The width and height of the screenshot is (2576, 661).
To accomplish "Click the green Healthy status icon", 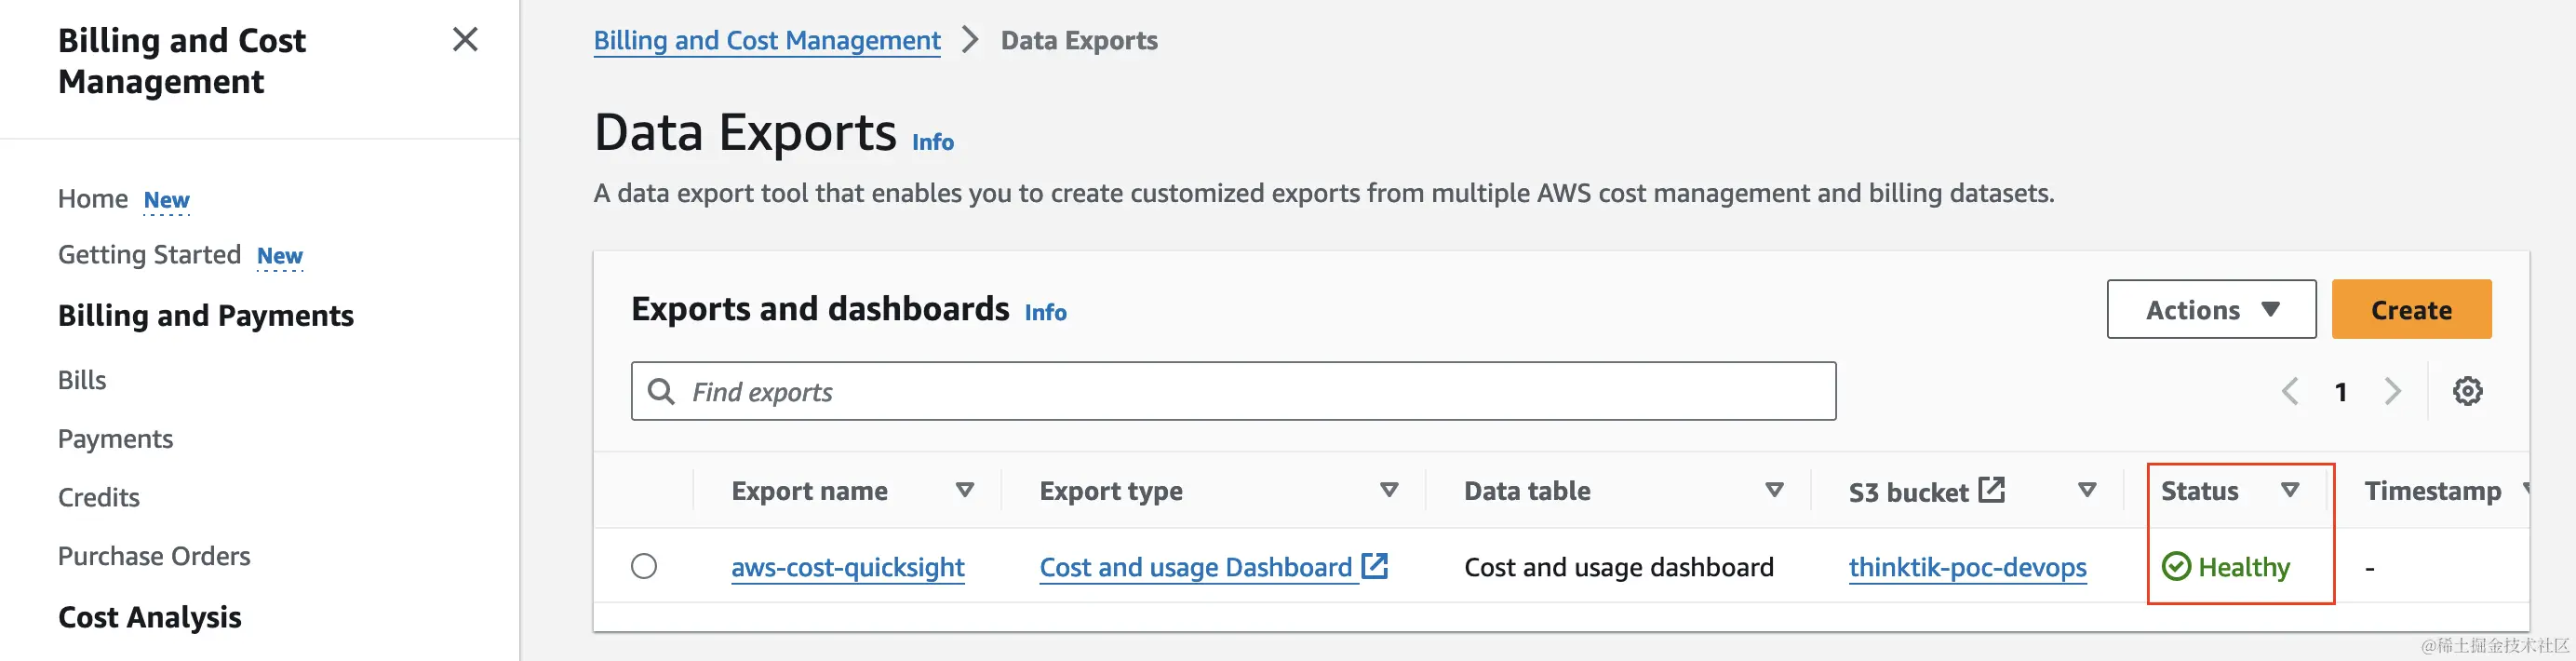I will [x=2176, y=567].
